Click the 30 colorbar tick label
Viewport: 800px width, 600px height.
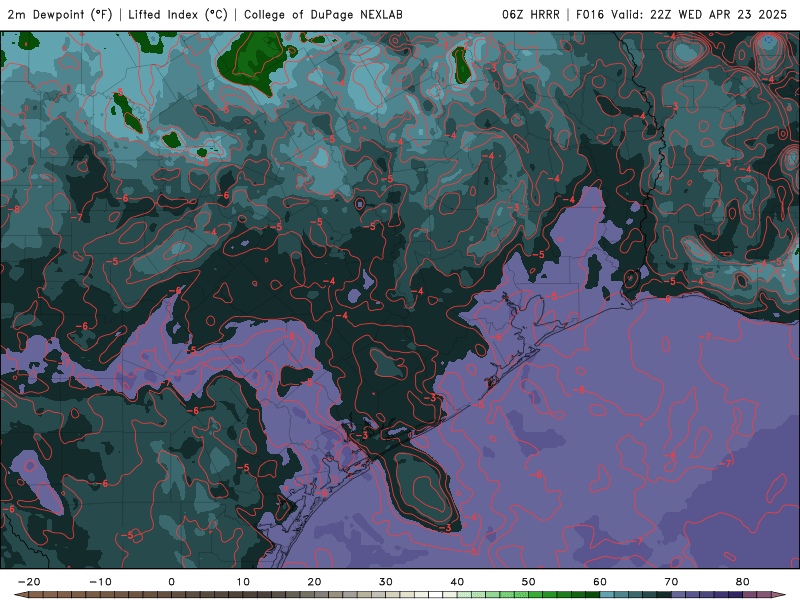[x=386, y=582]
